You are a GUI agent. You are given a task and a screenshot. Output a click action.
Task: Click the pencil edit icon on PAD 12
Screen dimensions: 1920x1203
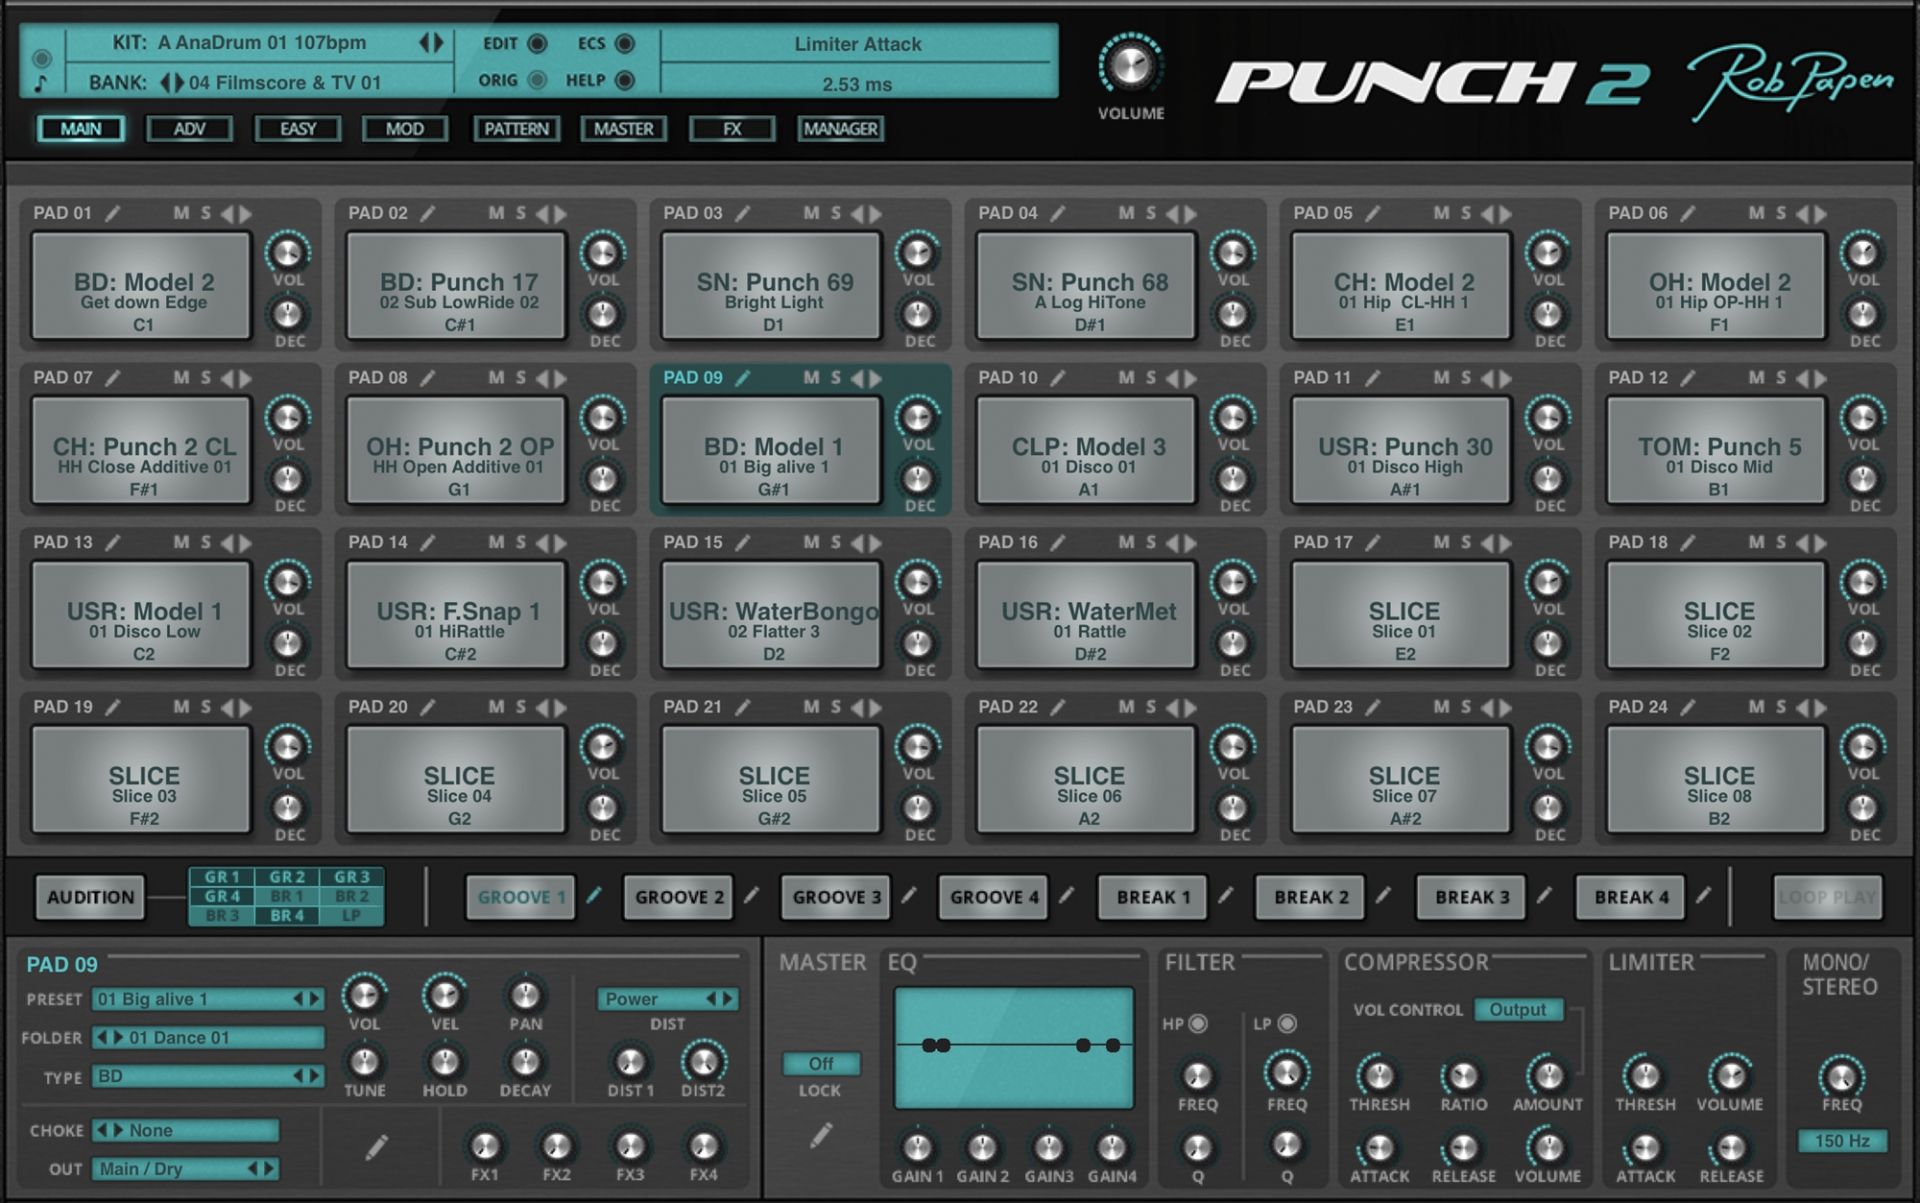(x=1688, y=378)
